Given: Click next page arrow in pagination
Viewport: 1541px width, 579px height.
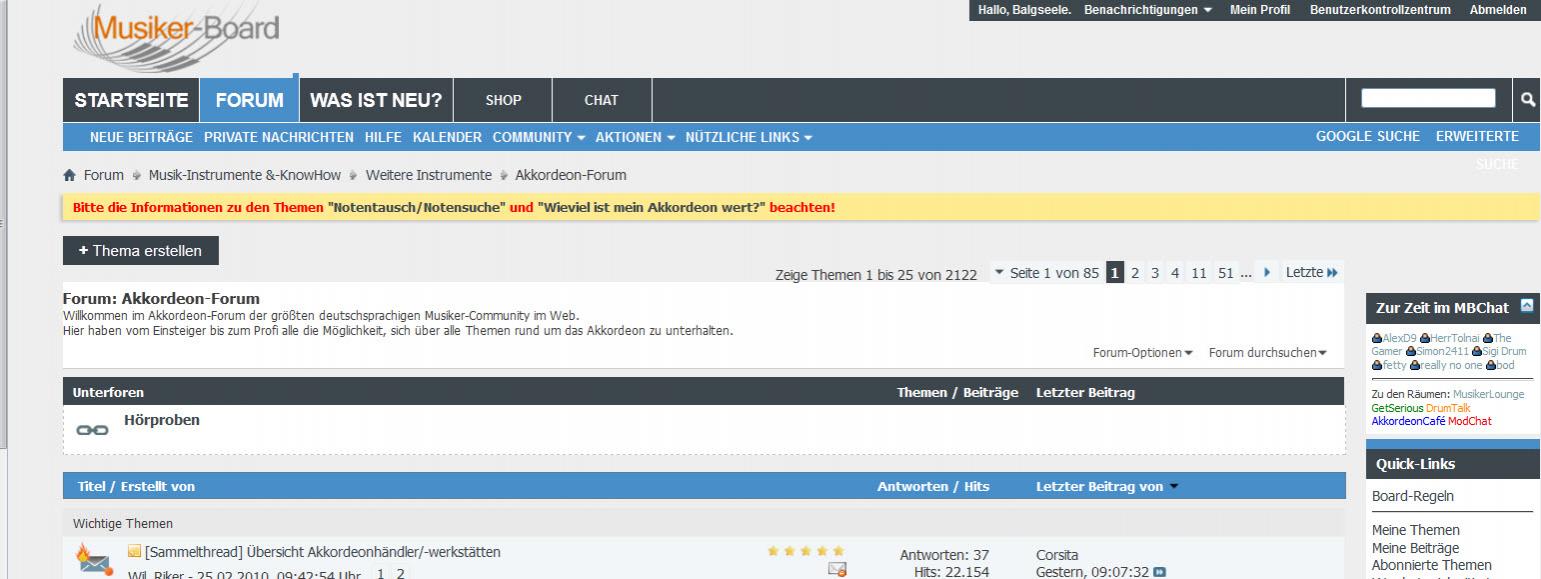Looking at the screenshot, I should [x=1267, y=272].
